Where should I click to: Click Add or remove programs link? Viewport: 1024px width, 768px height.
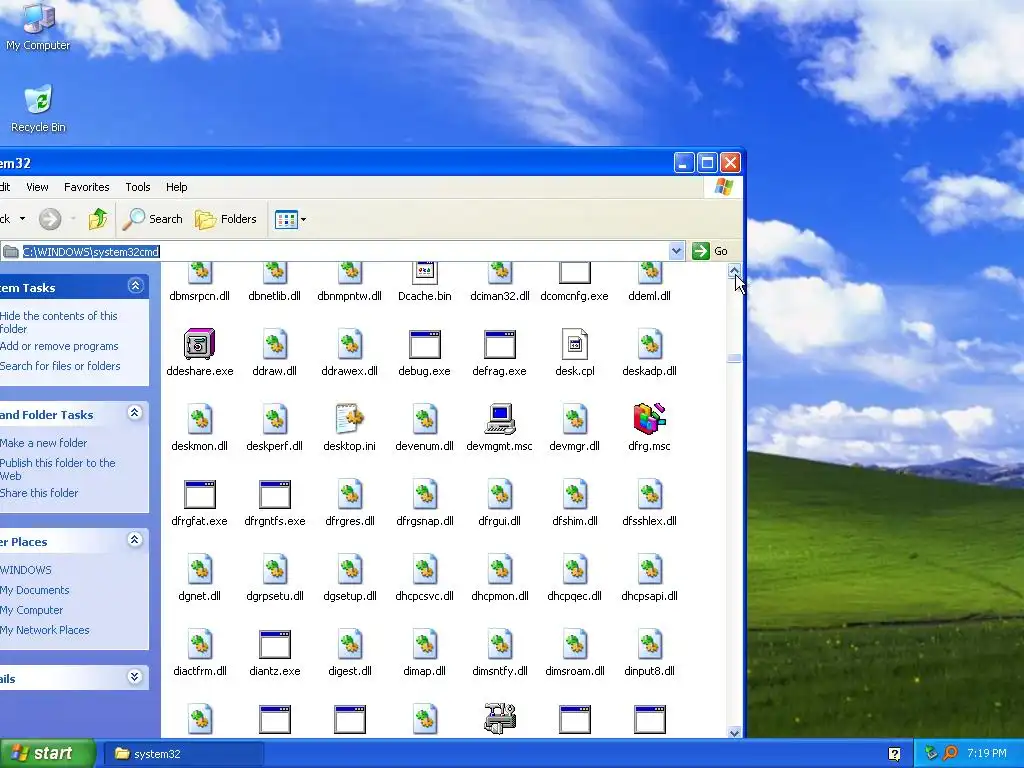[59, 346]
